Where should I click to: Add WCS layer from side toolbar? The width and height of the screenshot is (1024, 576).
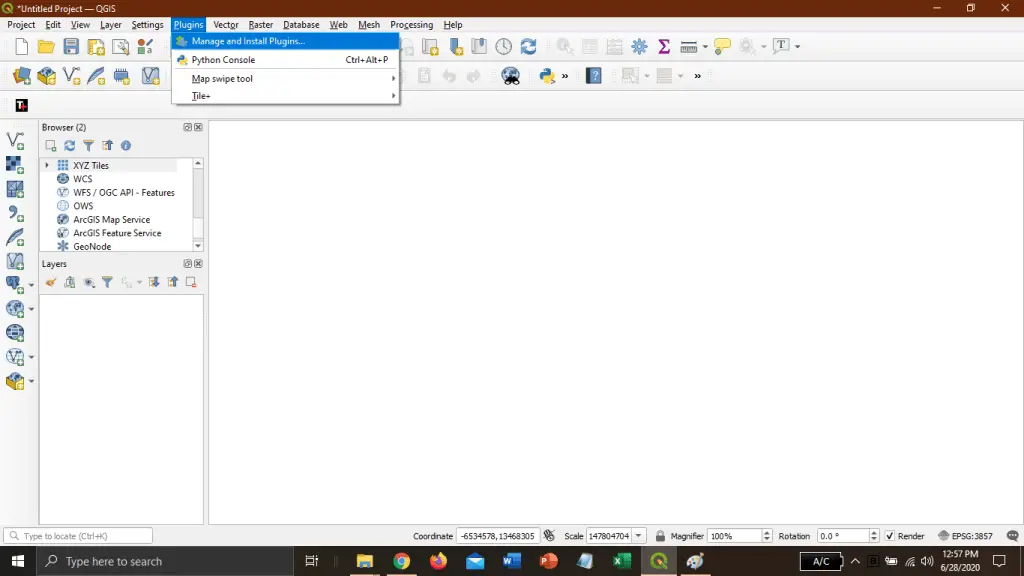[x=15, y=333]
